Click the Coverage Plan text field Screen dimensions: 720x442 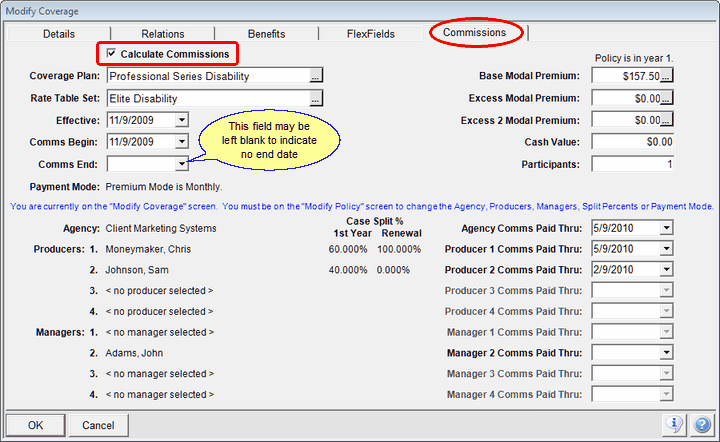(208, 76)
